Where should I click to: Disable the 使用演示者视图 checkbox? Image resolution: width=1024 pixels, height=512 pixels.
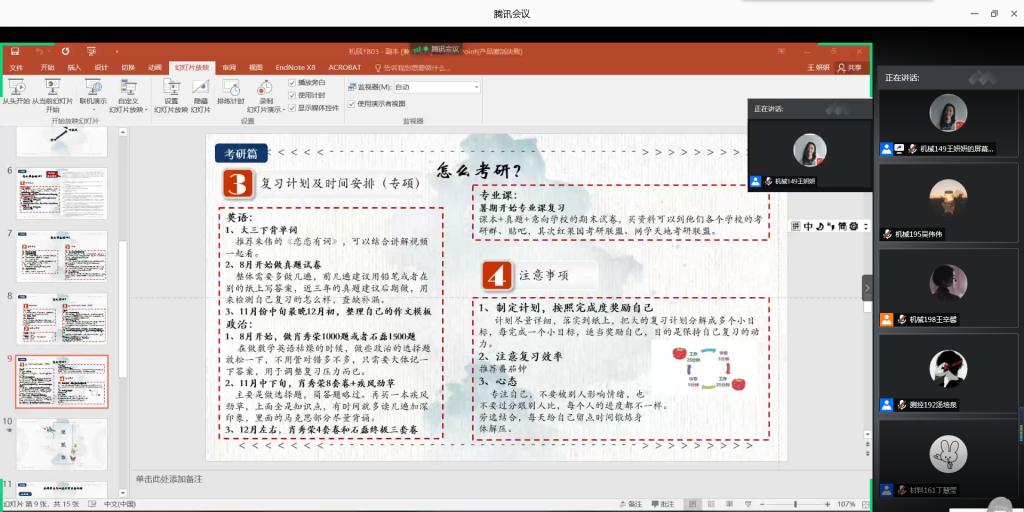(351, 103)
